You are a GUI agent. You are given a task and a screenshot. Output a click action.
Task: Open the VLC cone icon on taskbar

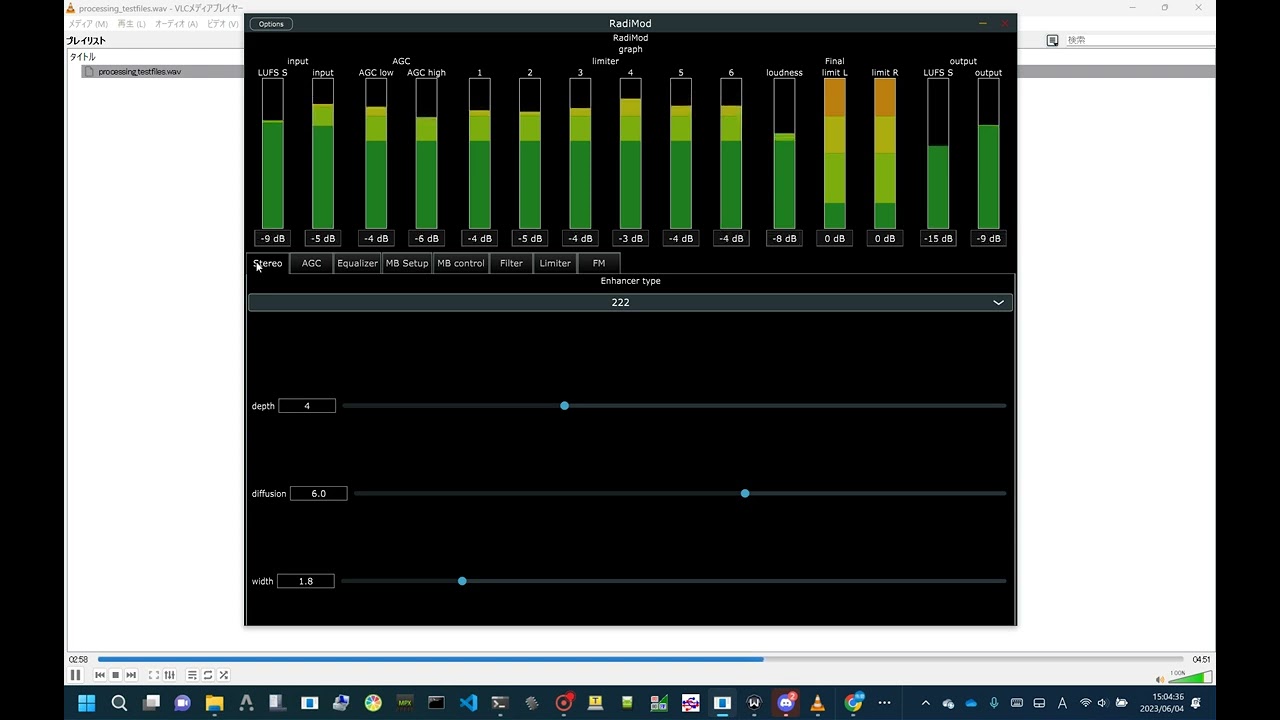point(818,703)
